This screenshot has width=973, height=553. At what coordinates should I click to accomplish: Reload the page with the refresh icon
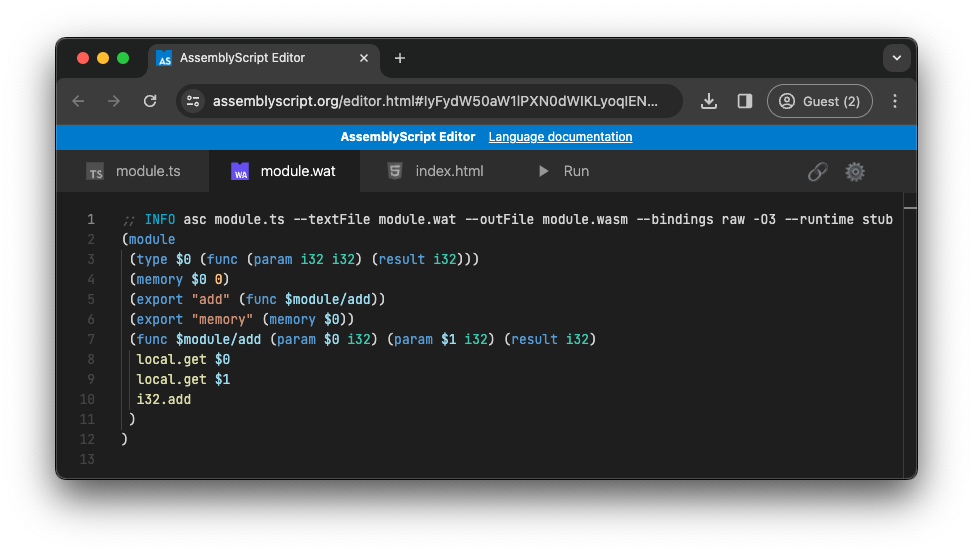pos(150,101)
